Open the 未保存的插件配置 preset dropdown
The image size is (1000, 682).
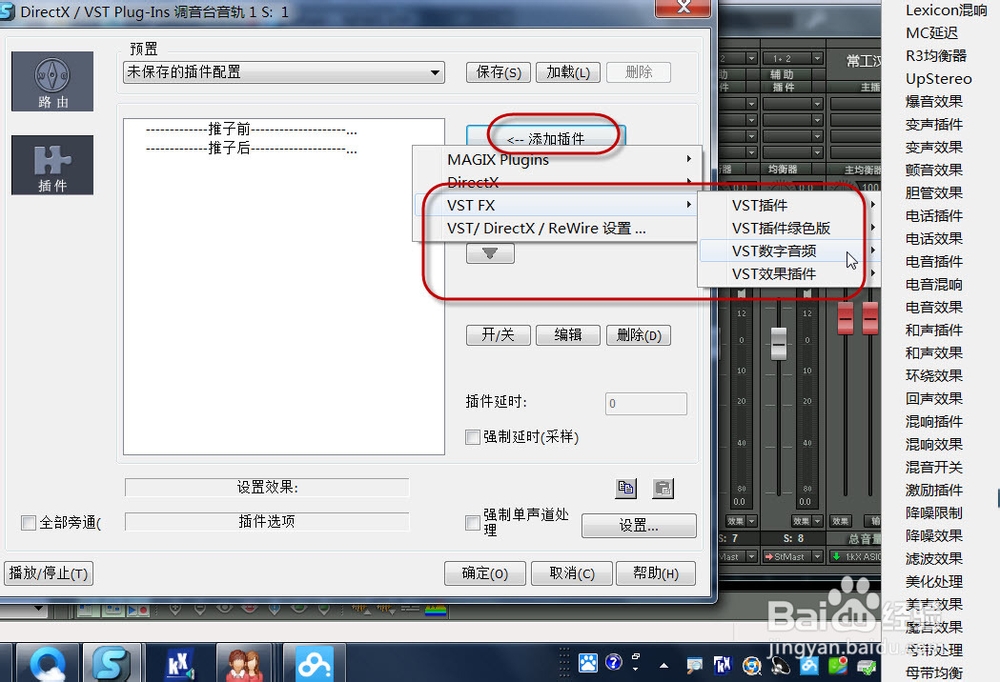point(435,72)
